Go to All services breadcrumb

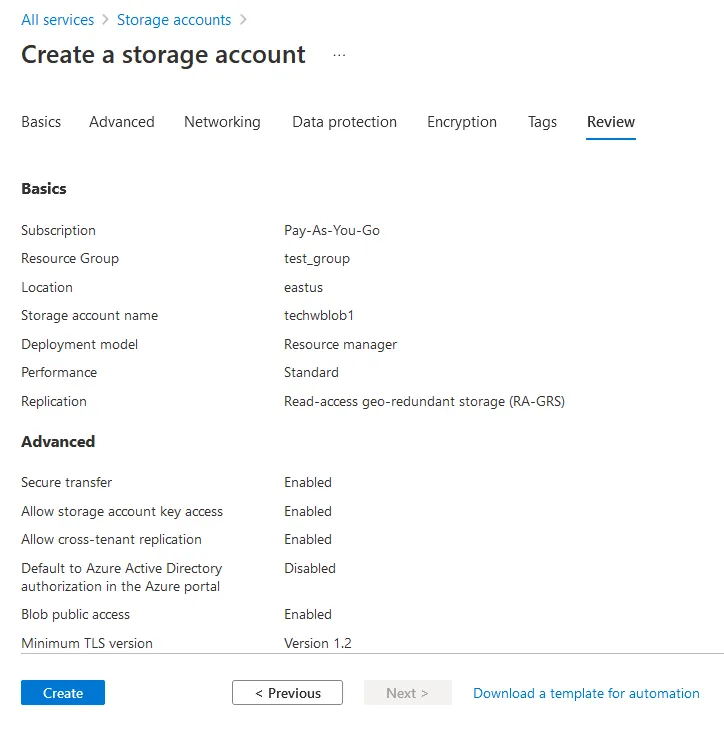57,20
